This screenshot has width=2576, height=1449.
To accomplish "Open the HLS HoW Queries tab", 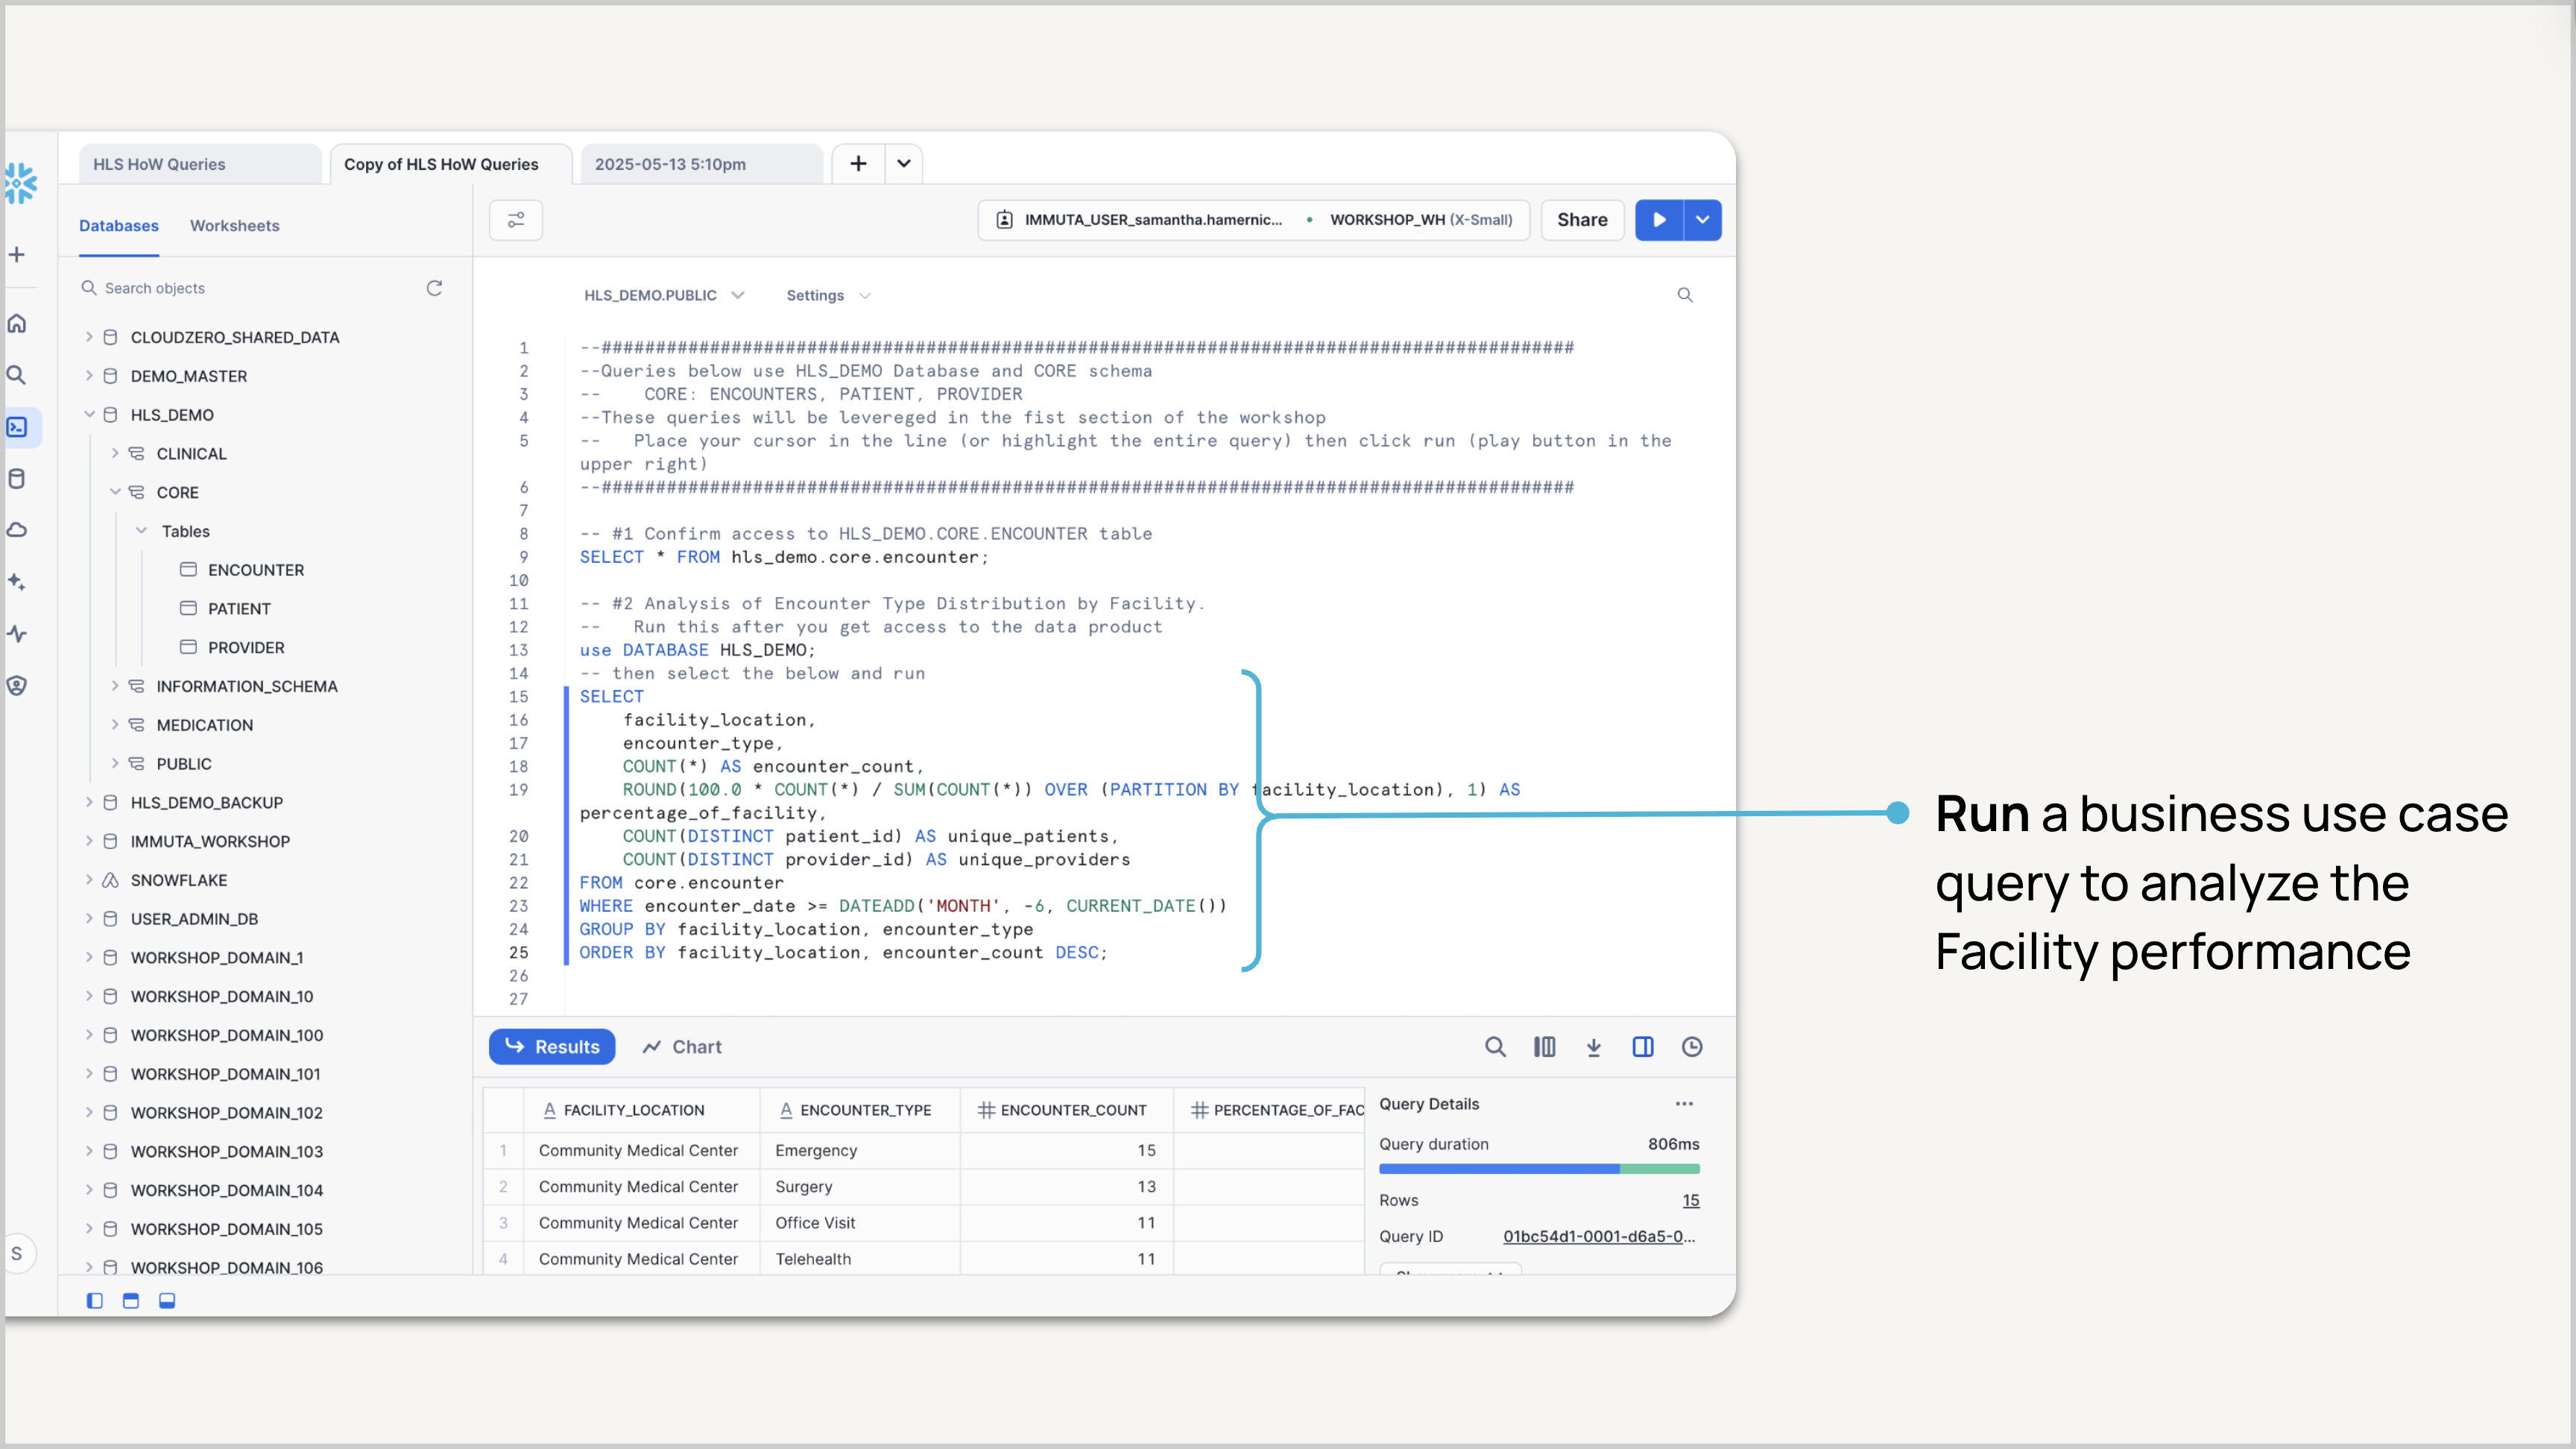I will pyautogui.click(x=159, y=164).
